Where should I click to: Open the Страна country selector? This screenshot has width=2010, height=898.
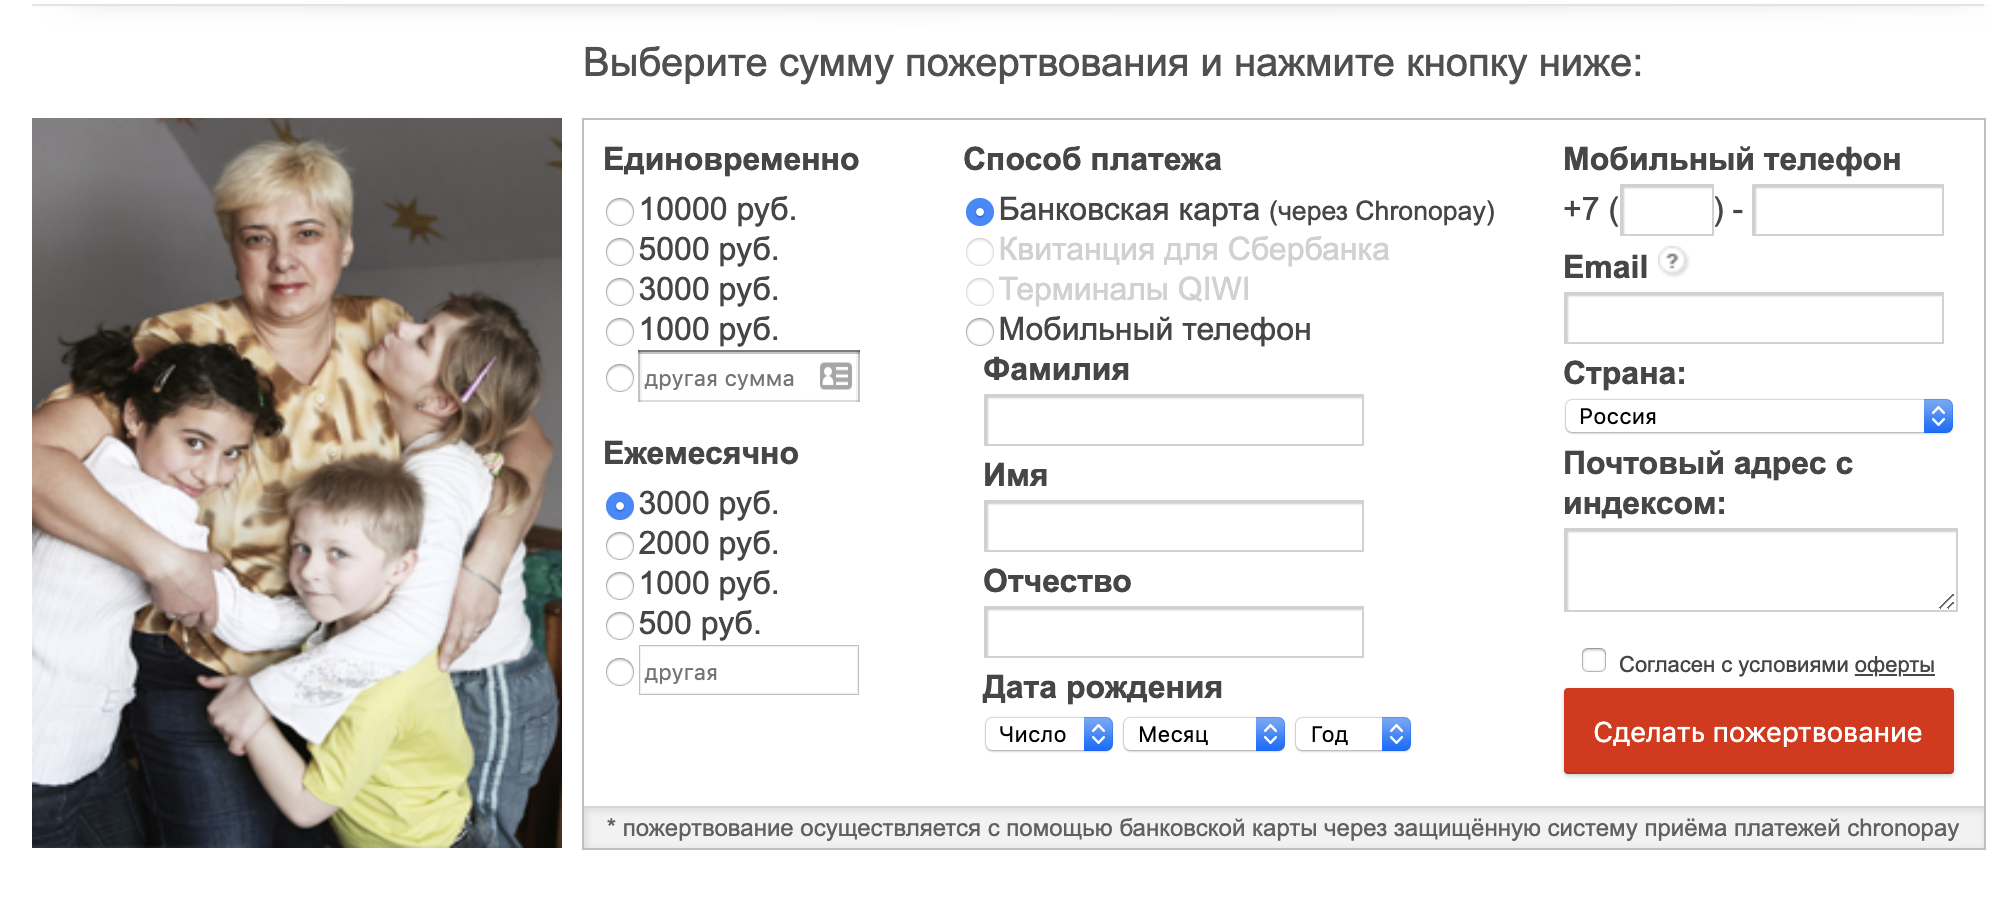pyautogui.click(x=1757, y=416)
